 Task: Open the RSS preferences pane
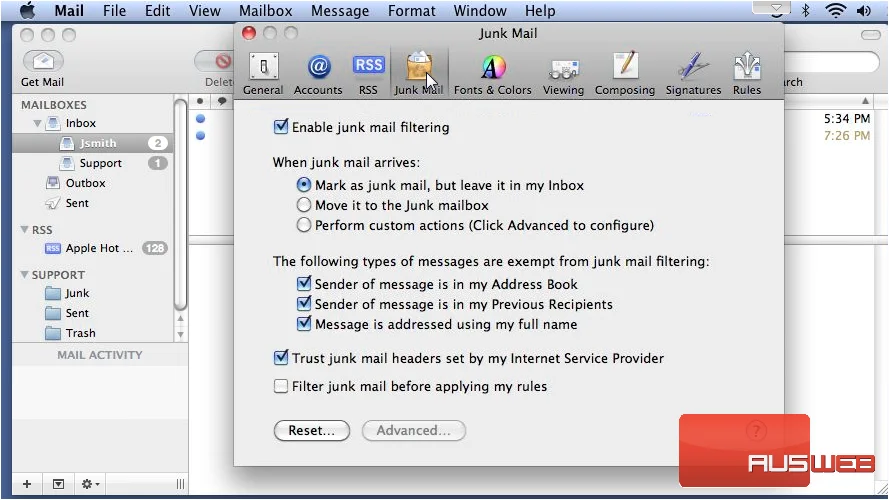(369, 74)
